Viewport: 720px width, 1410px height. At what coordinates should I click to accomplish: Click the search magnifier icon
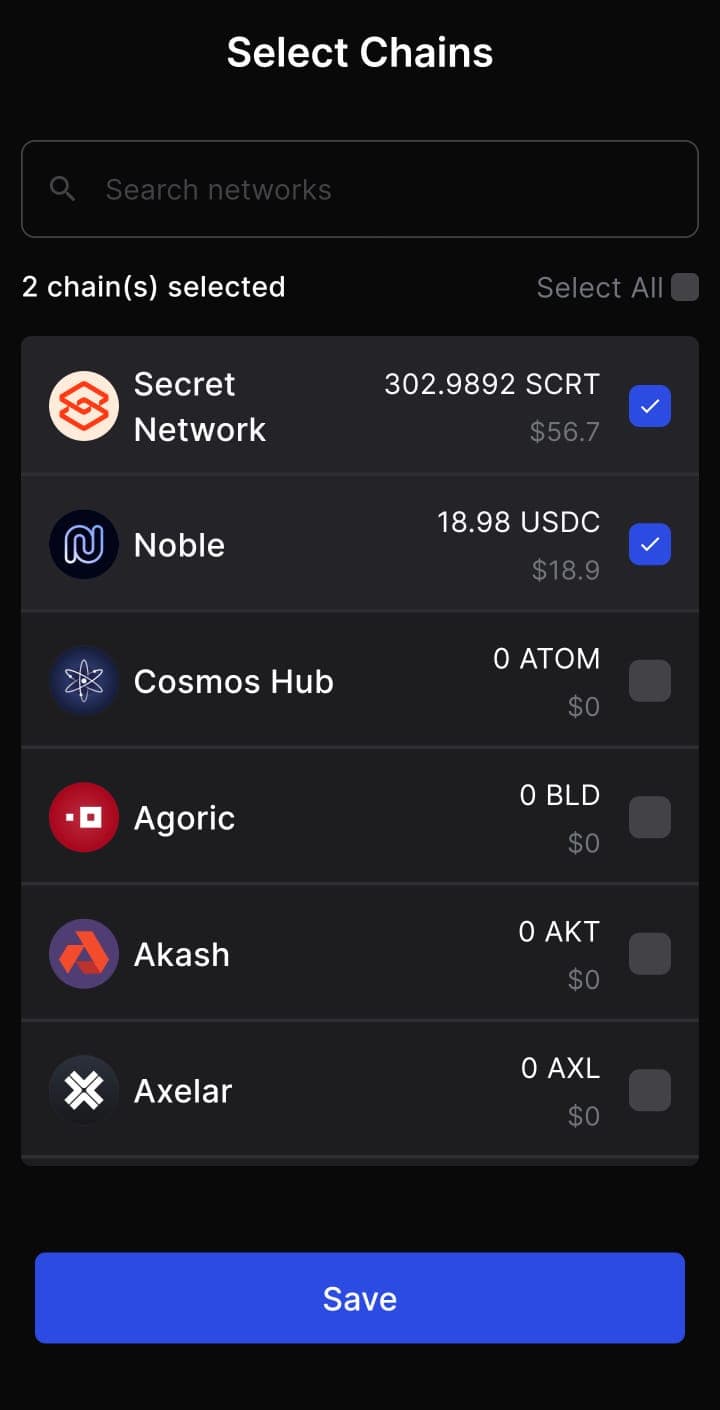(x=63, y=188)
